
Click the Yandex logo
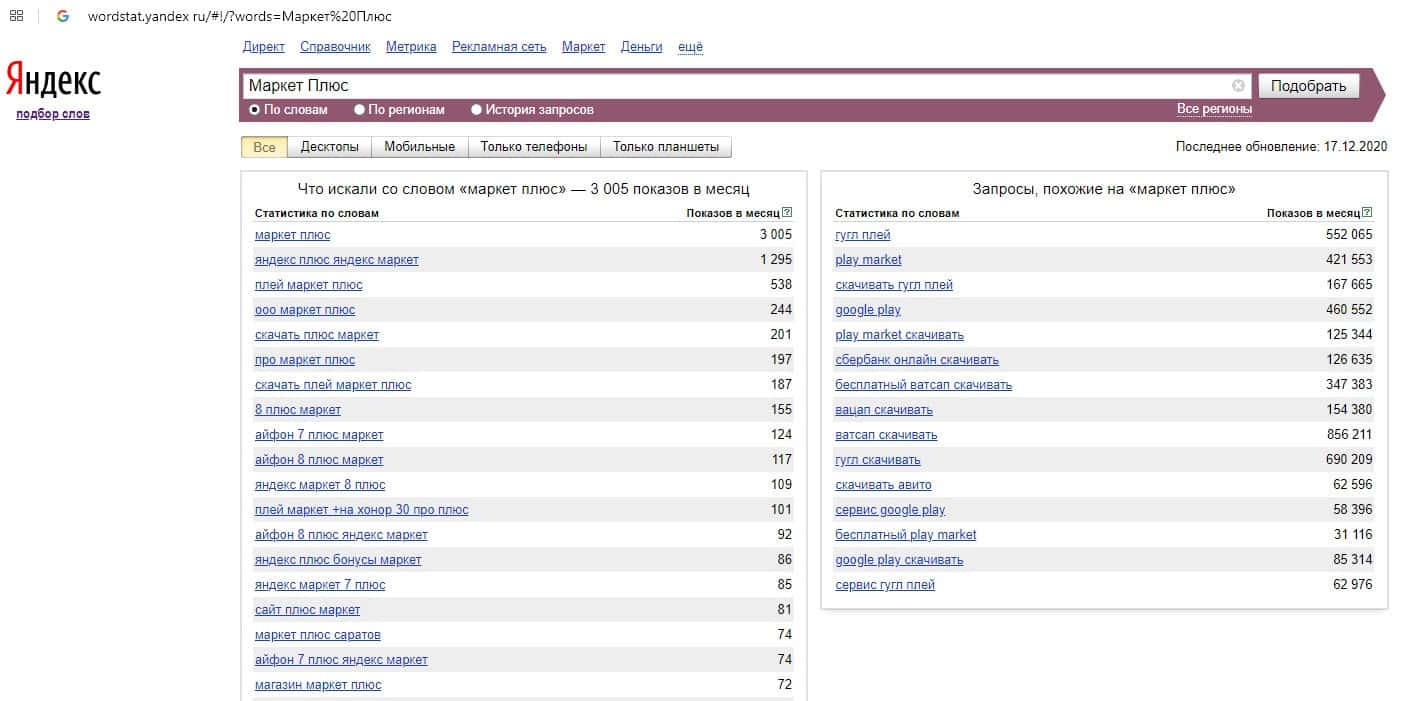[53, 80]
